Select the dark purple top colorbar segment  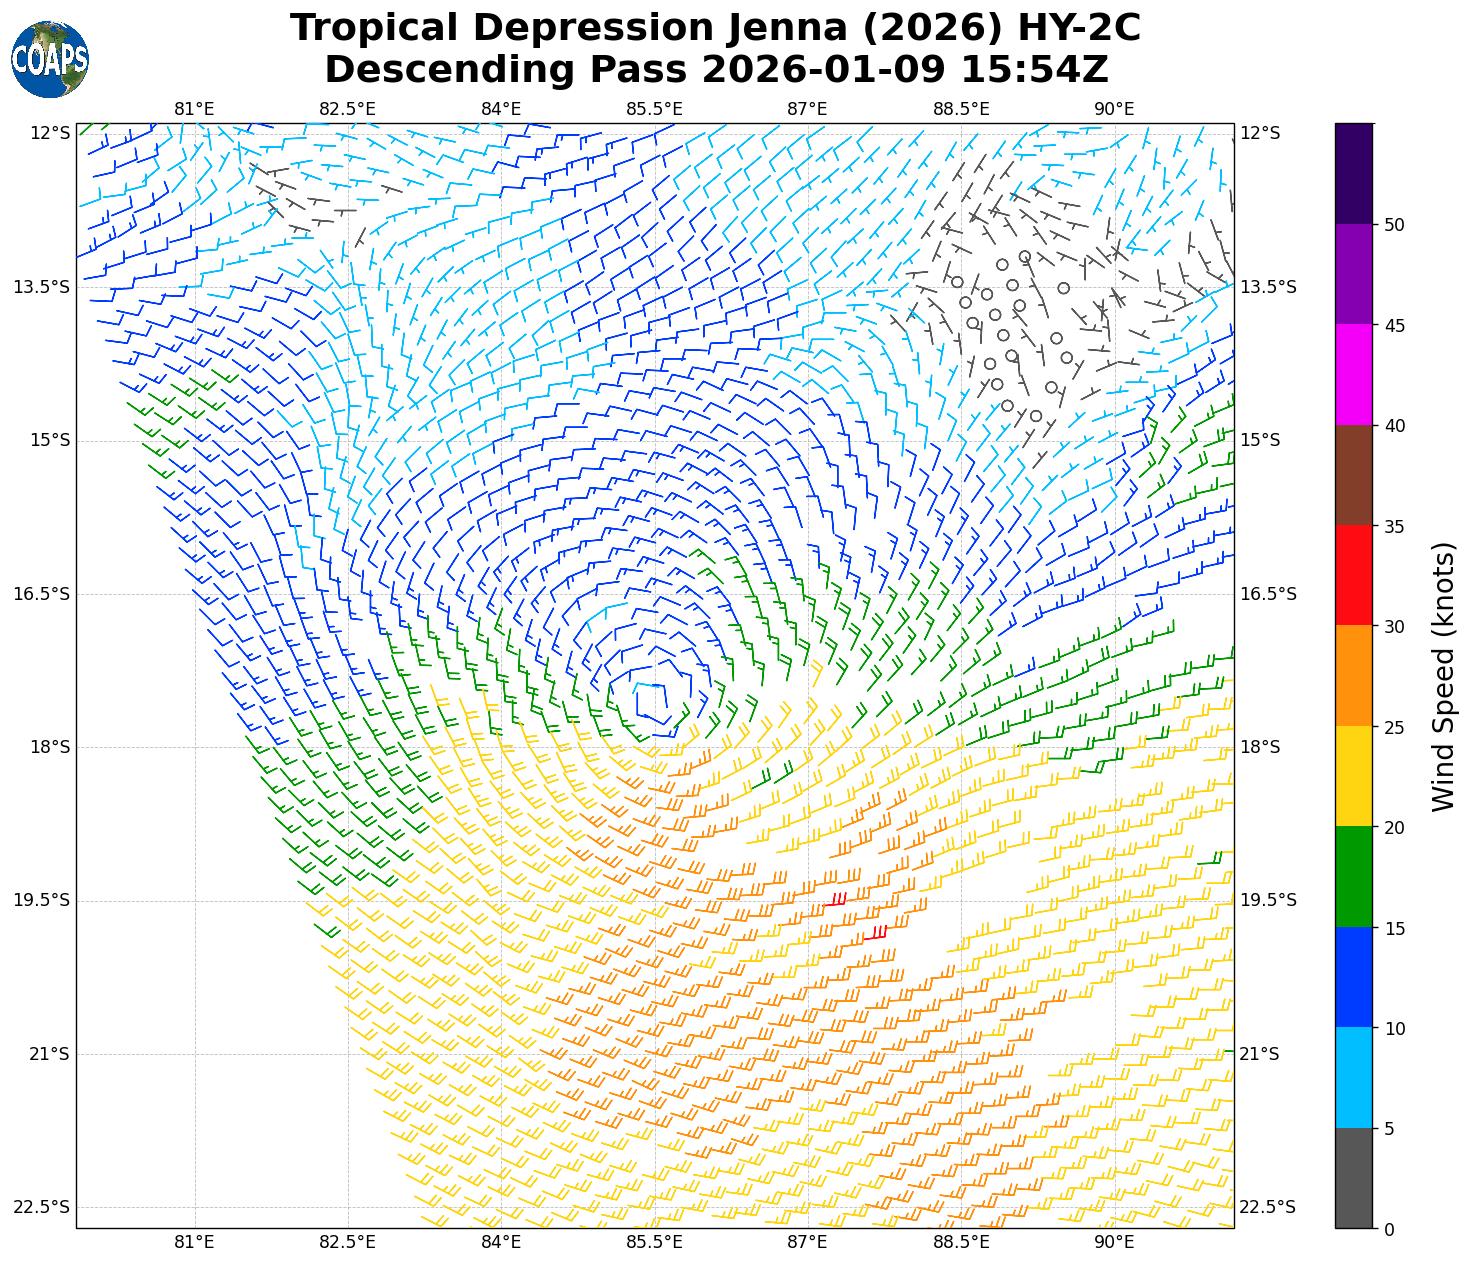1354,173
